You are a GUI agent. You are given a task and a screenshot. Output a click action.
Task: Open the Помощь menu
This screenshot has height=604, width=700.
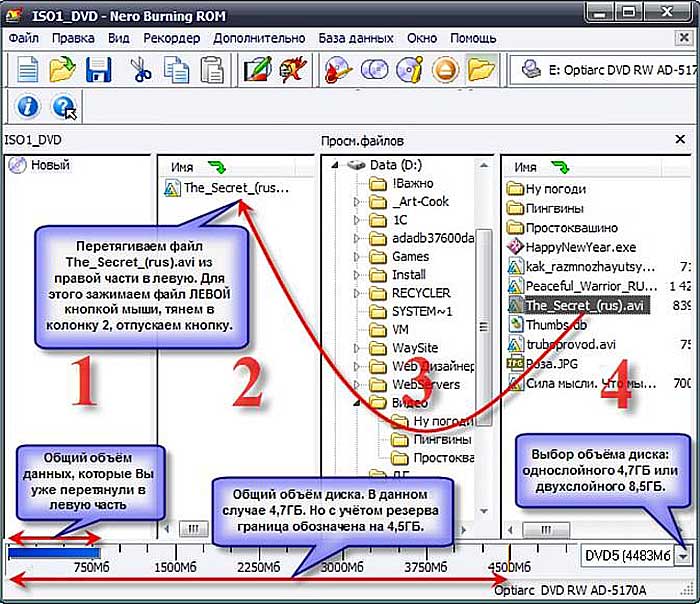click(473, 38)
